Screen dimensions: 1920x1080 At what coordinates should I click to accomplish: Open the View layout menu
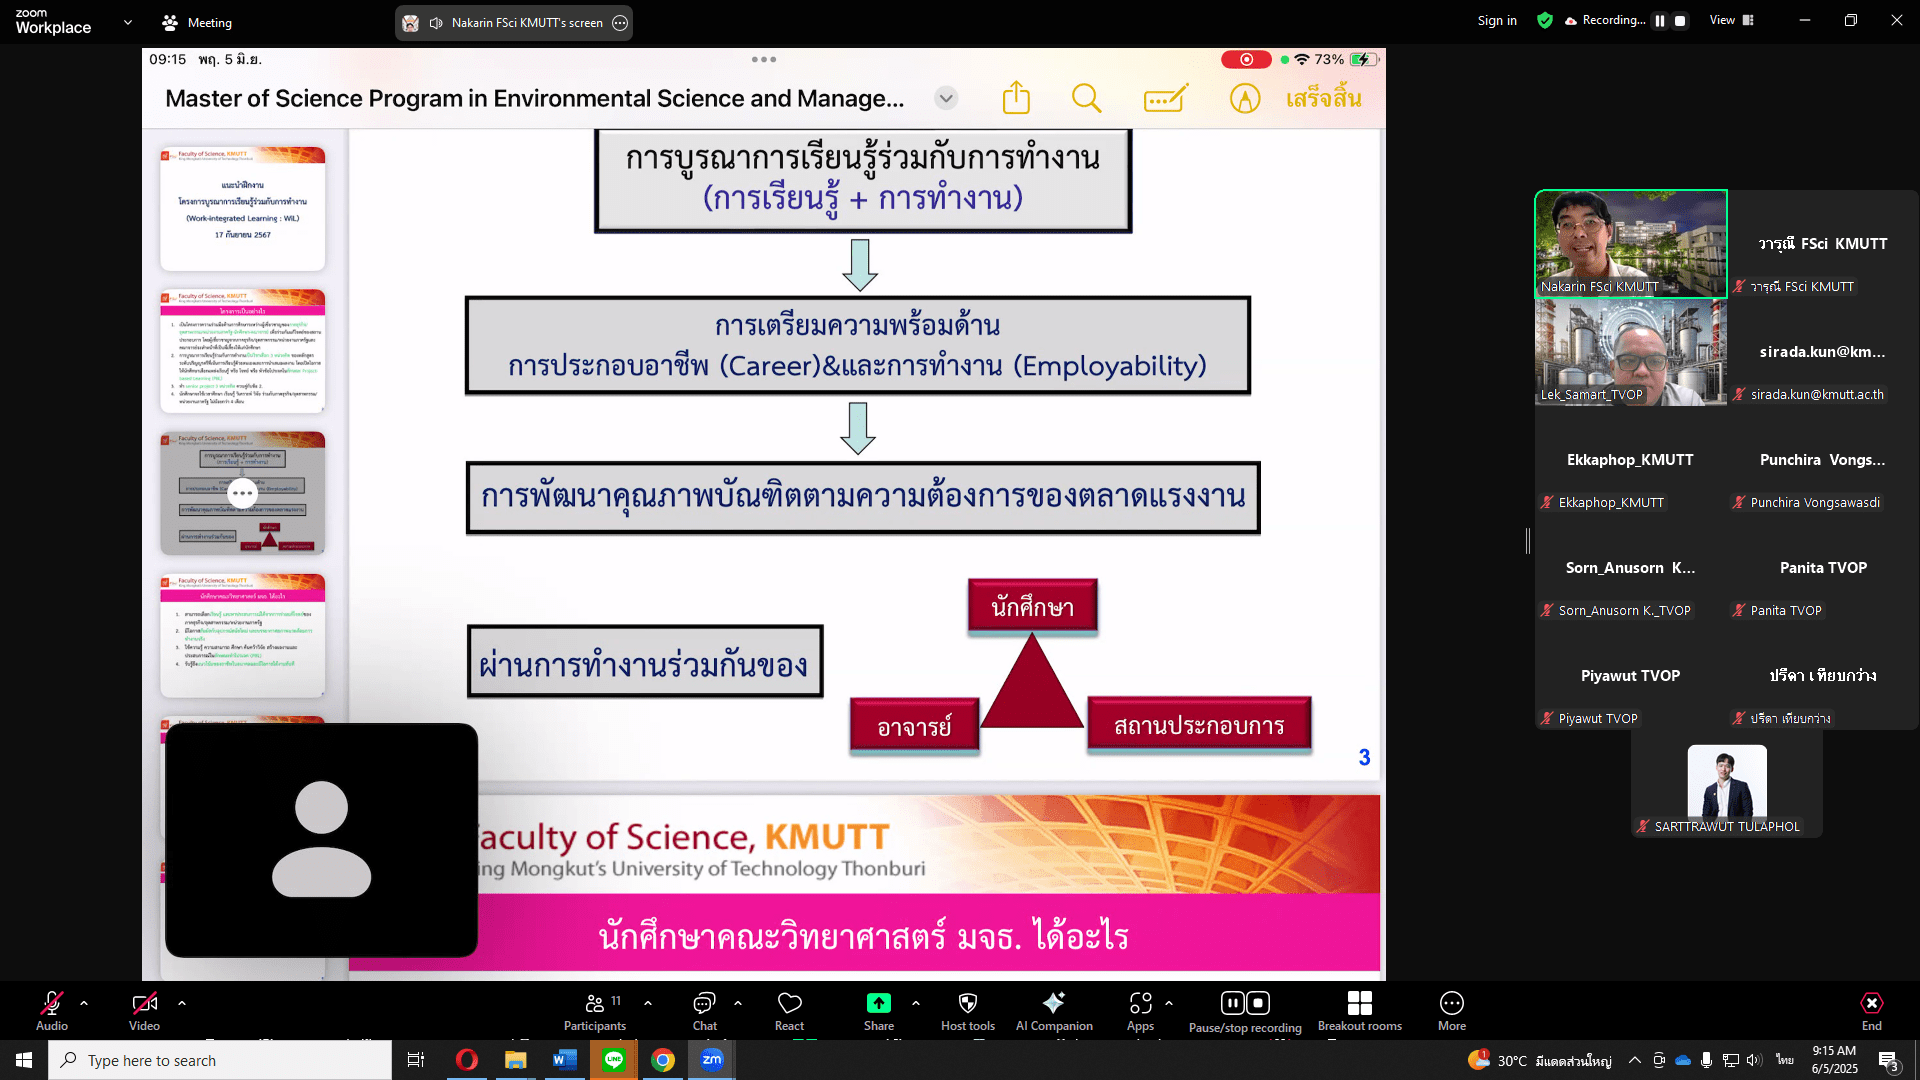coord(1732,20)
